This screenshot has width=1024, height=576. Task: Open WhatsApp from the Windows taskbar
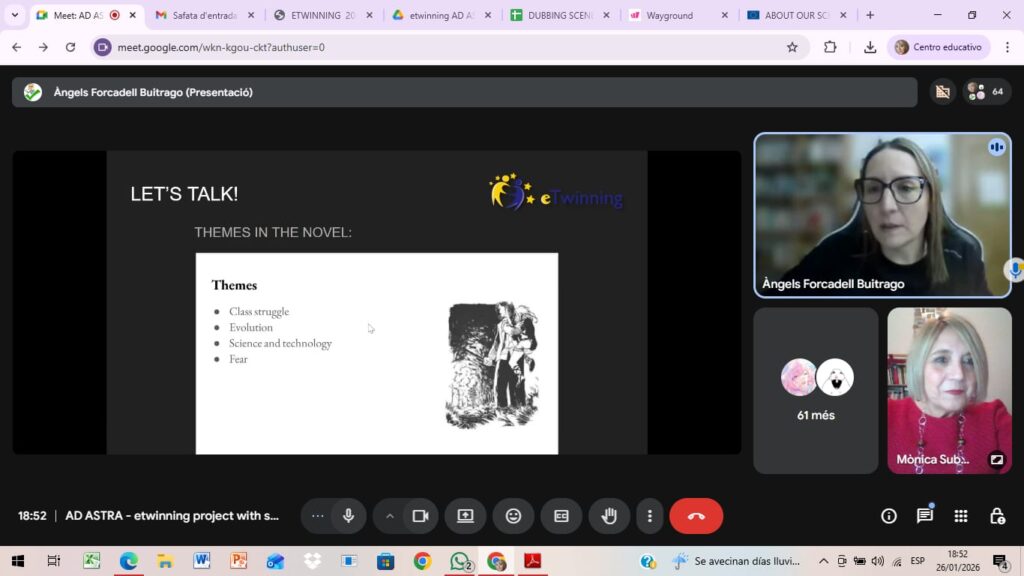point(459,561)
